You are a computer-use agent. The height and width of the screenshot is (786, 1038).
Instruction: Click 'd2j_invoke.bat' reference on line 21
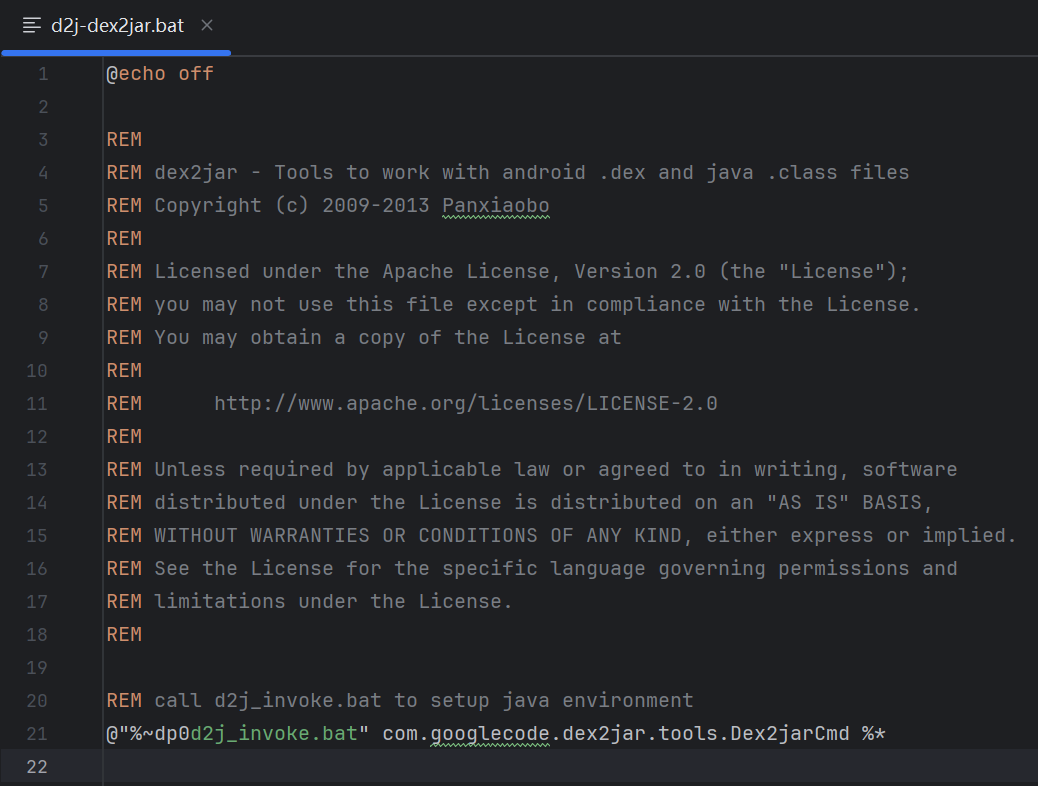click(x=274, y=734)
